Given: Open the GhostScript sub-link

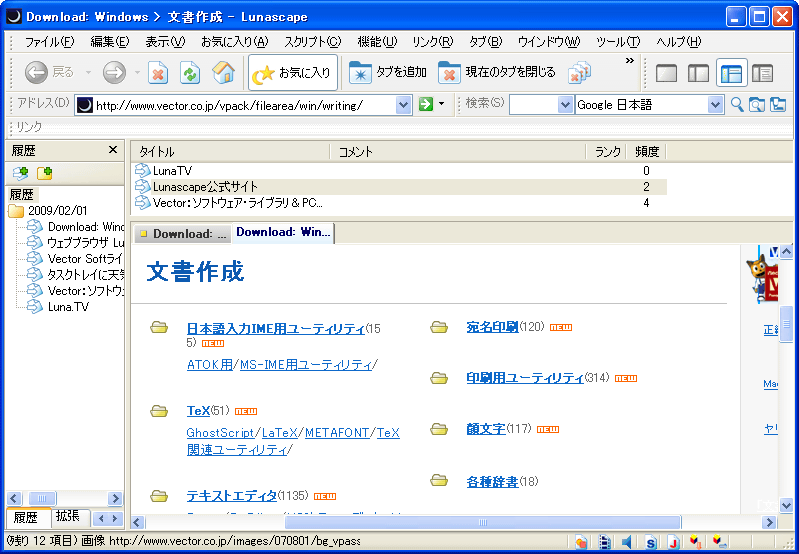Looking at the screenshot, I should pyautogui.click(x=220, y=433).
